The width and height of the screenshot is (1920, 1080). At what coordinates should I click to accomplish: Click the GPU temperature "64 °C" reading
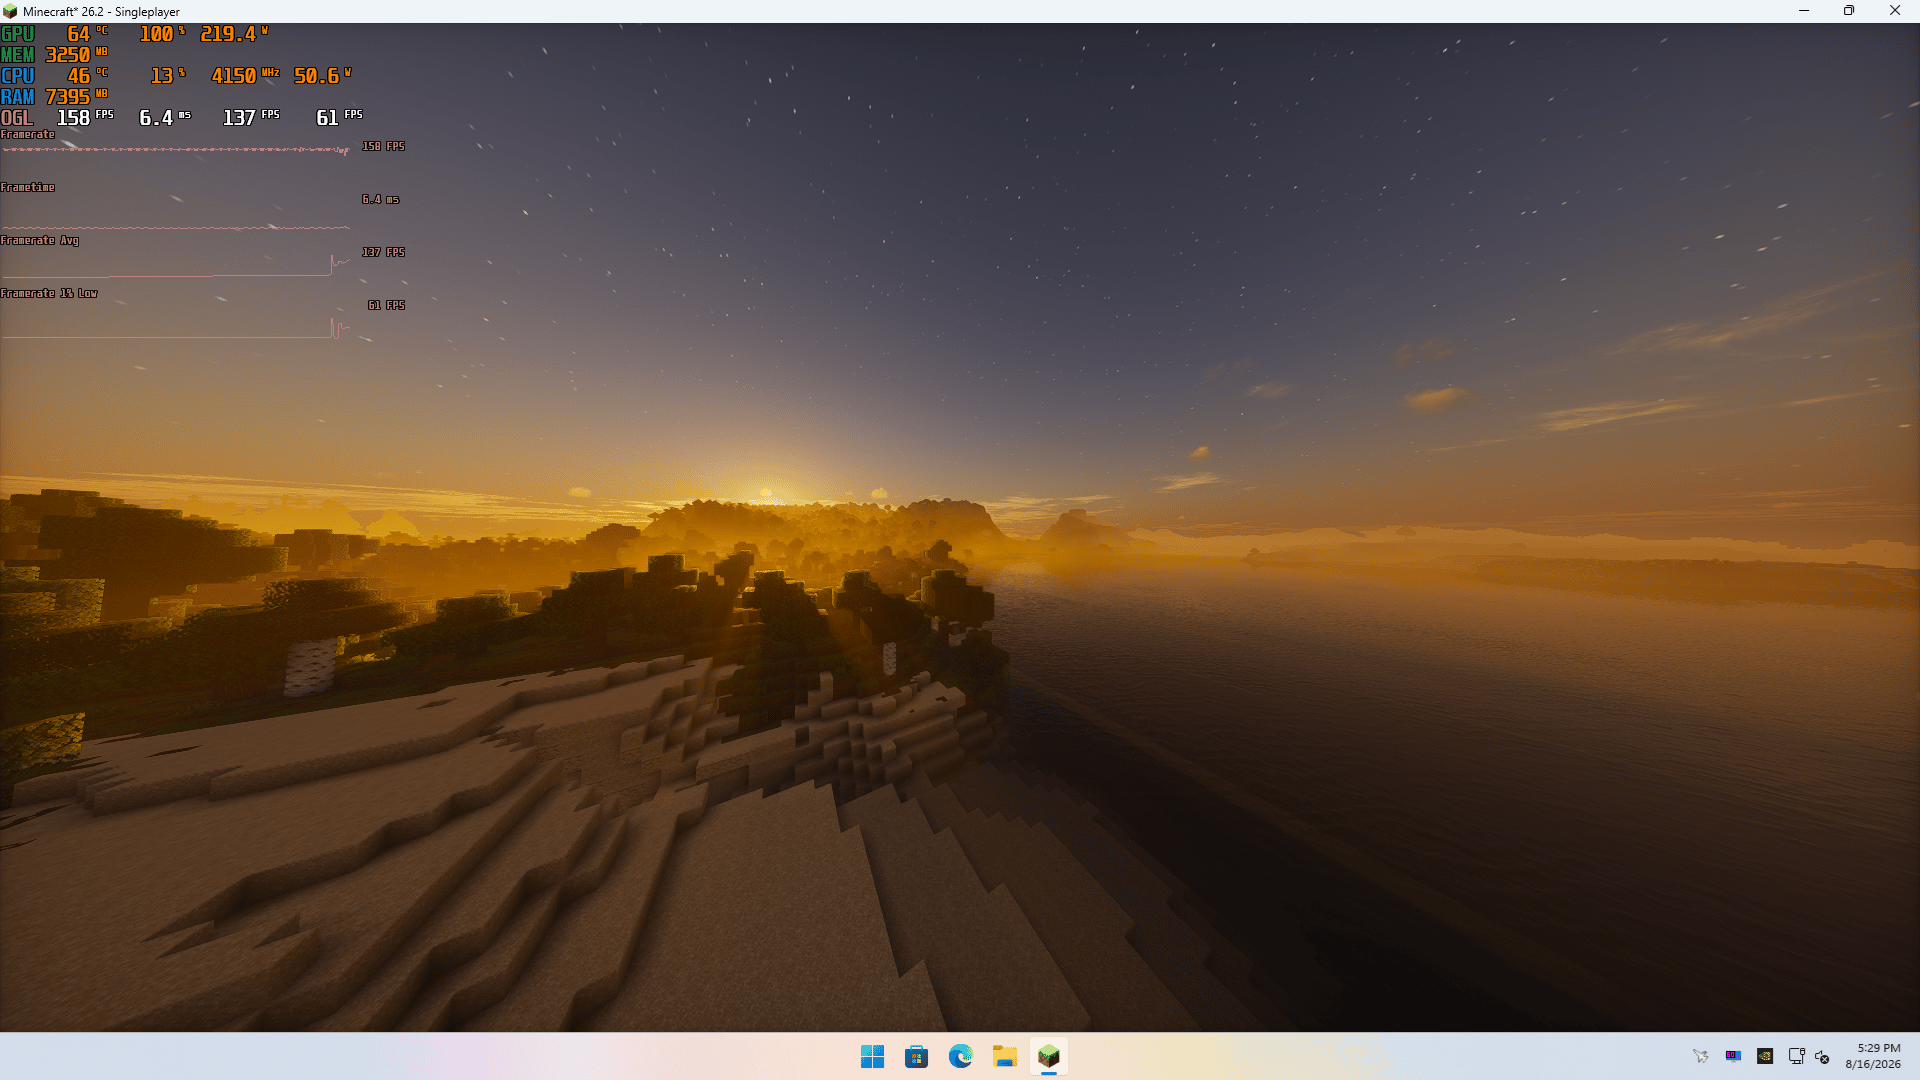87,34
